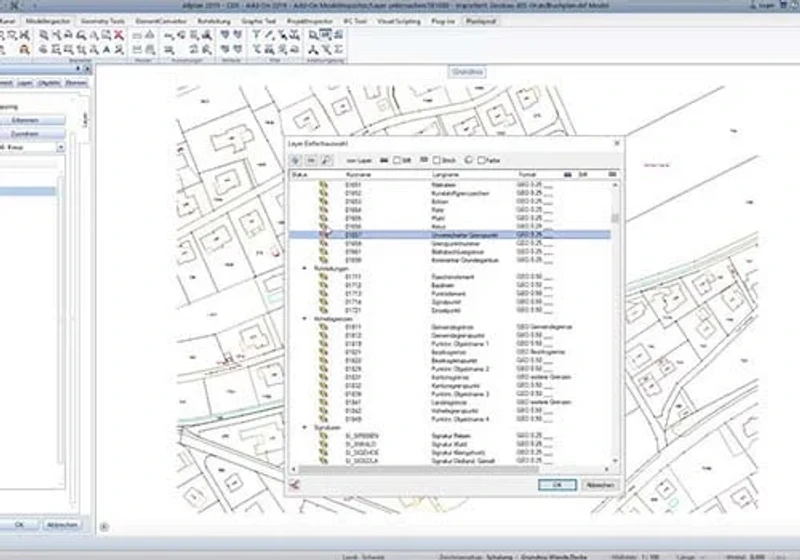The height and width of the screenshot is (560, 800).
Task: Click the pen icon beside the Stift checkbox
Action: coord(384,160)
